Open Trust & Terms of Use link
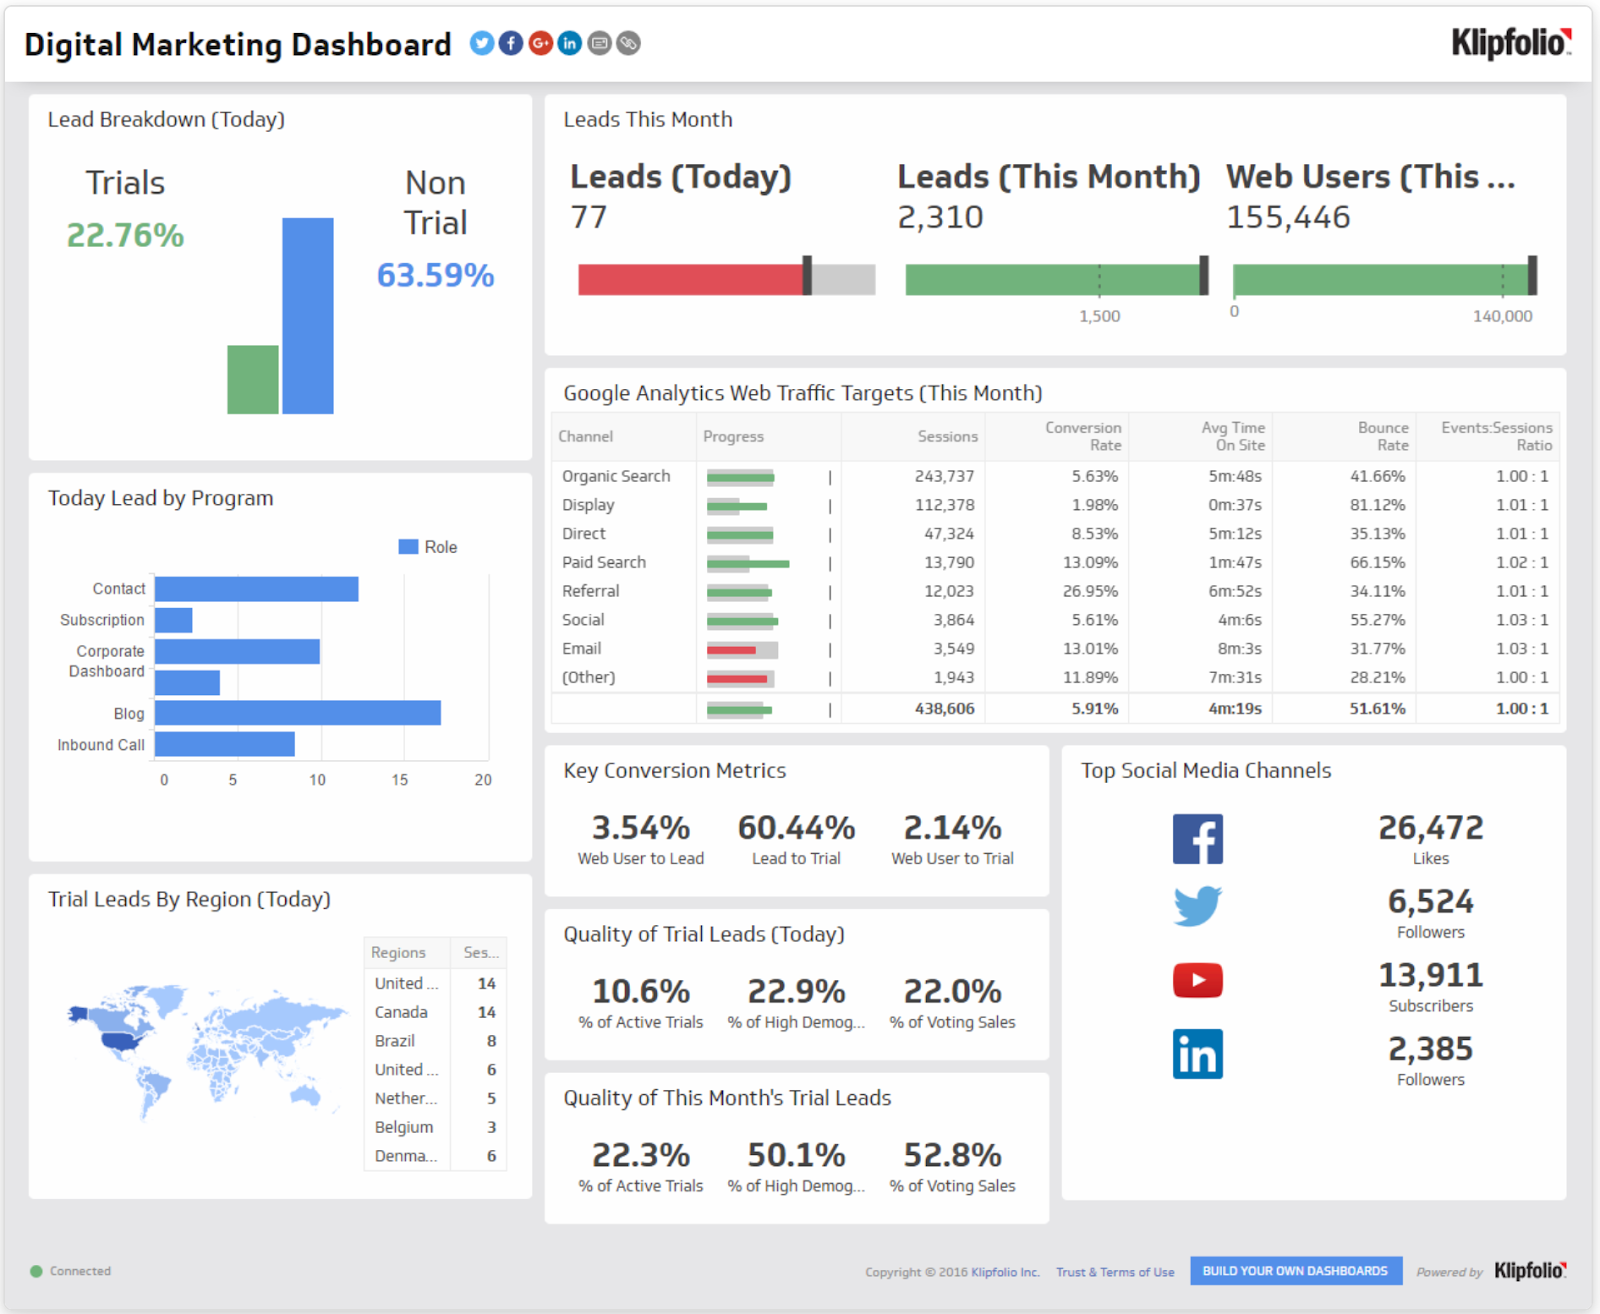The width and height of the screenshot is (1600, 1314). [x=1115, y=1272]
